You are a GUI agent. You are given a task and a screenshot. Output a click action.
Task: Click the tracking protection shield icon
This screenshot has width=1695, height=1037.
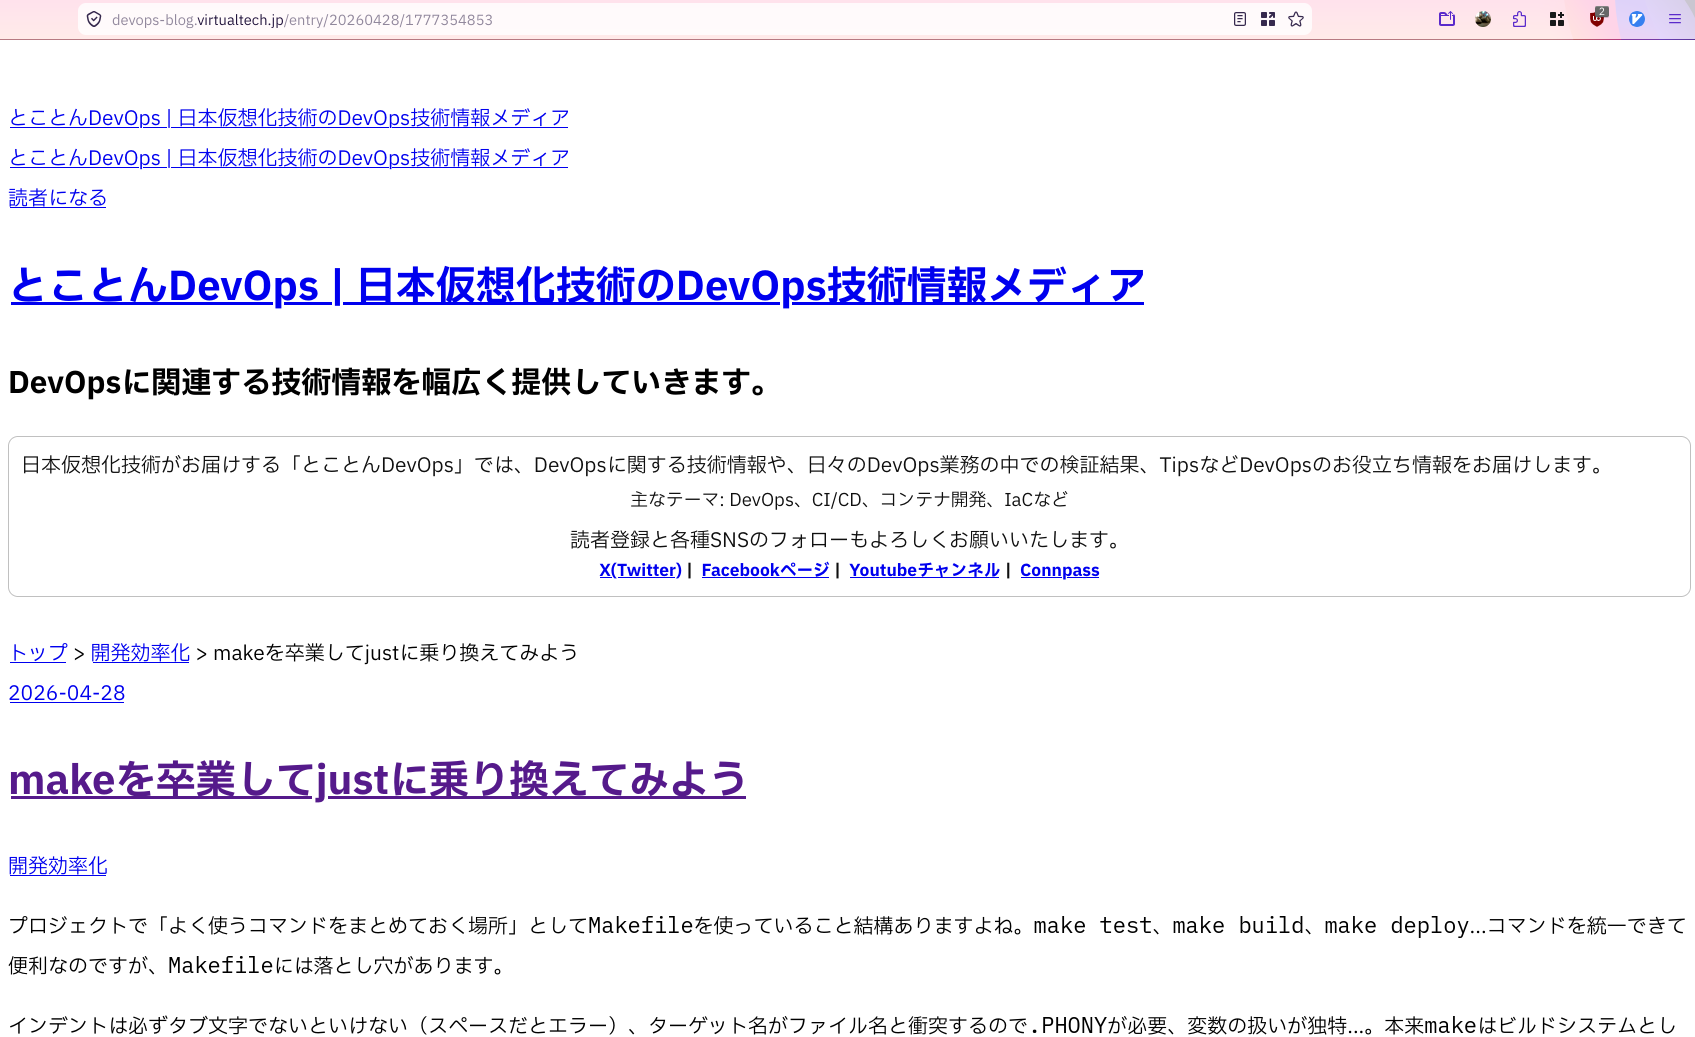click(94, 19)
